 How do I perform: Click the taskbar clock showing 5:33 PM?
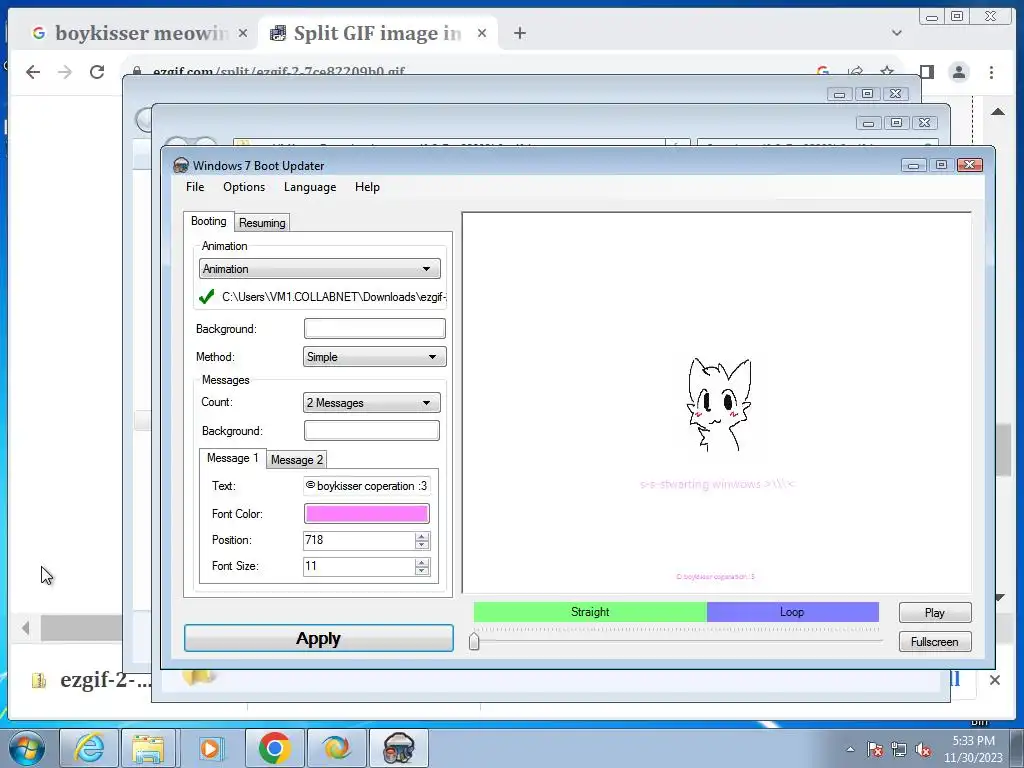973,749
